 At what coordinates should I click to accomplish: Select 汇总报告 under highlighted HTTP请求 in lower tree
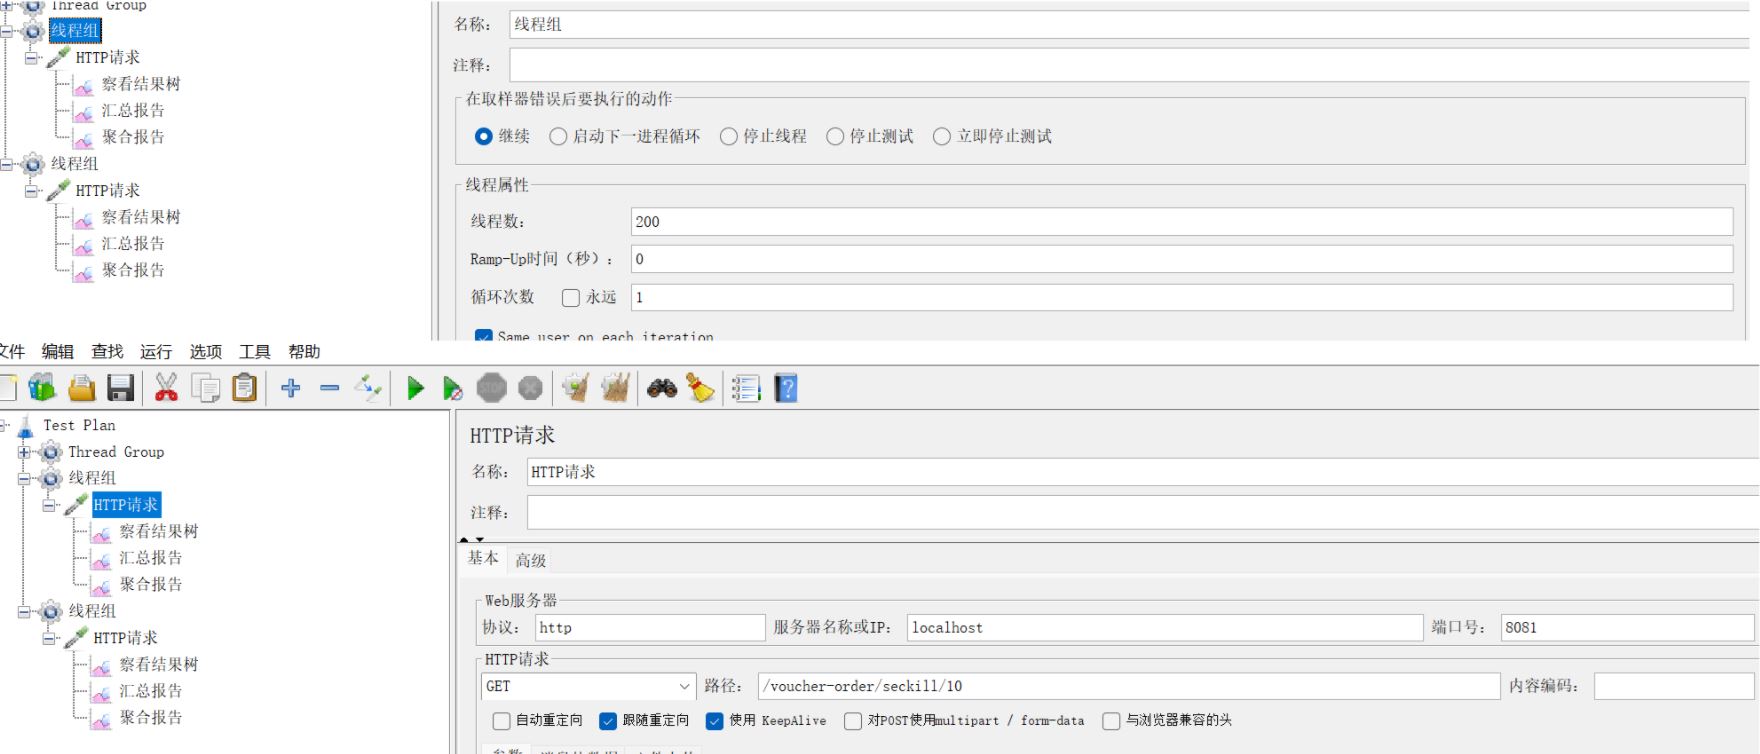(x=151, y=558)
